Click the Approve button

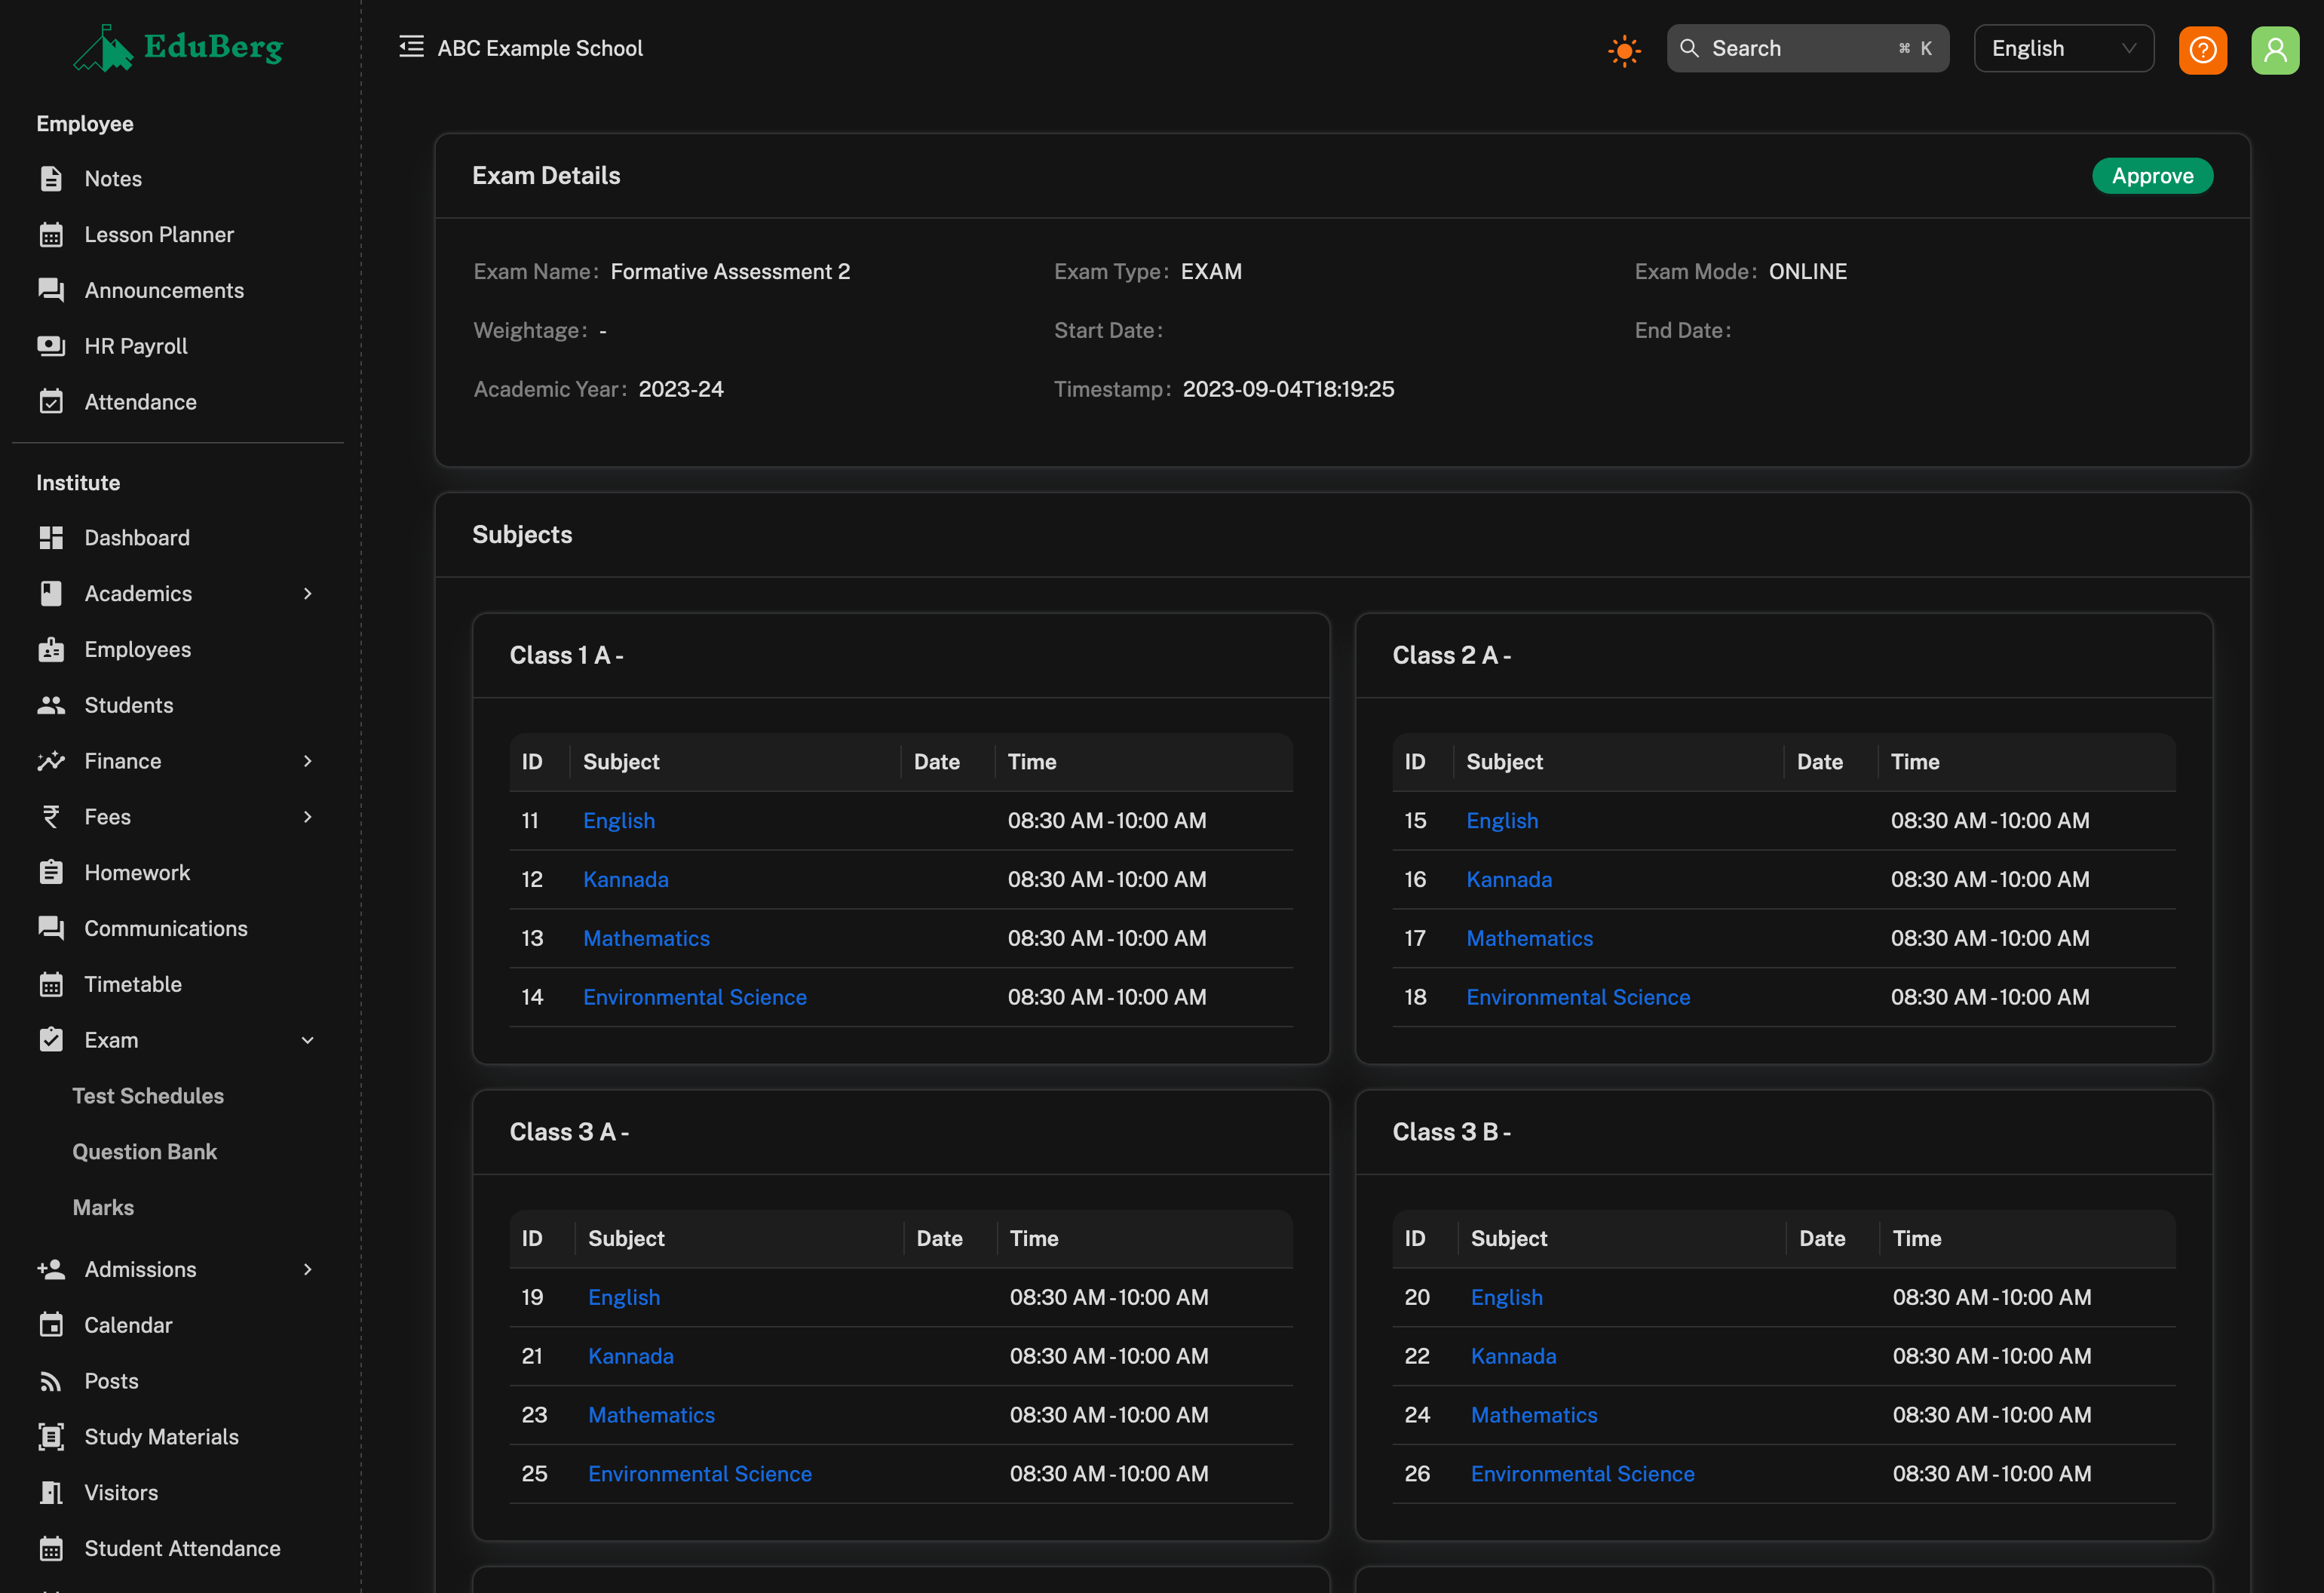pos(2152,176)
